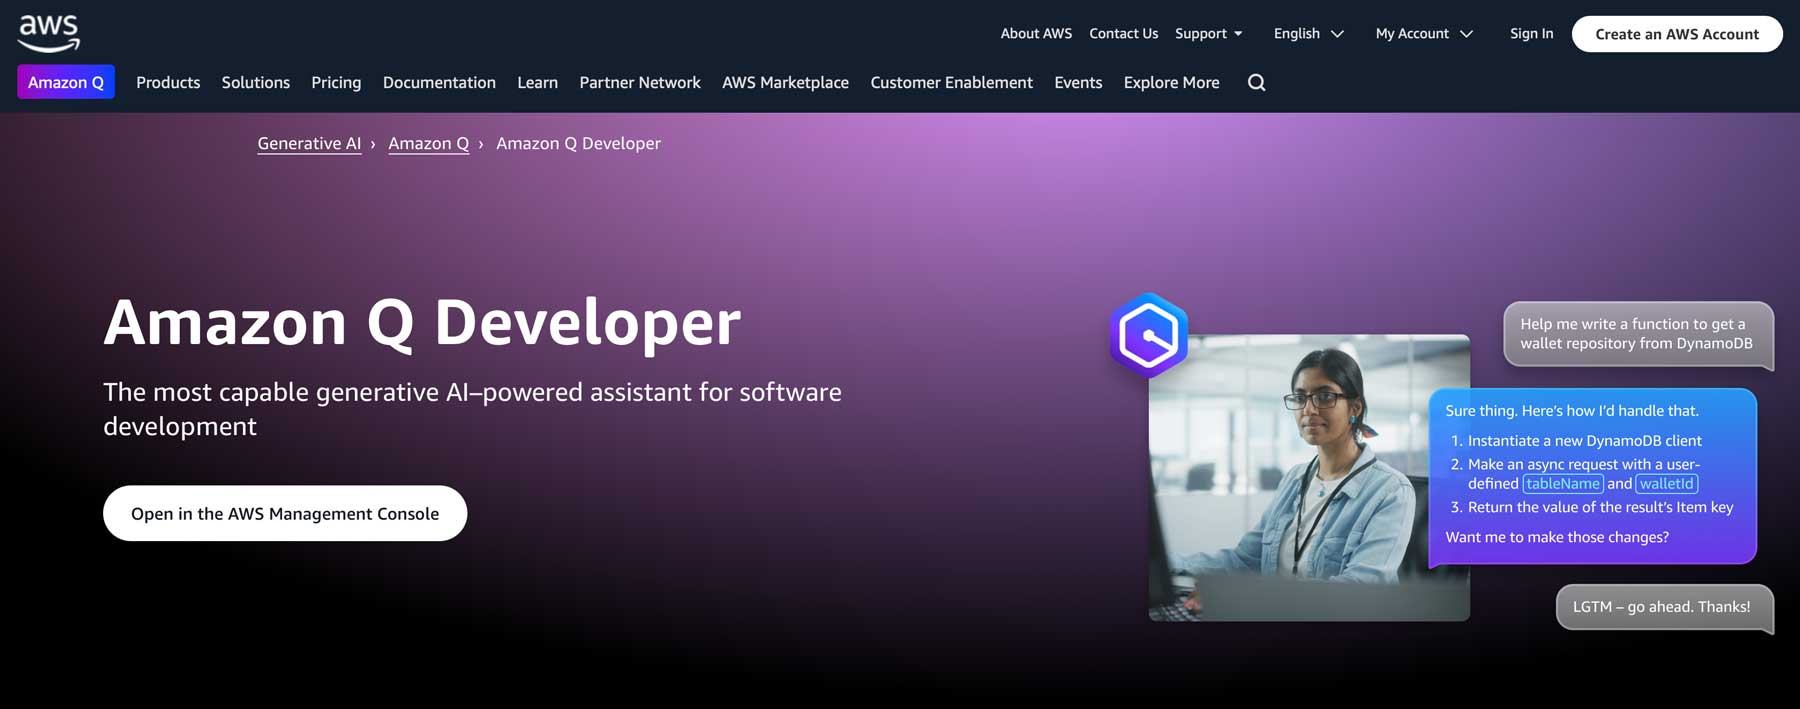Open the Solutions menu
This screenshot has height=709, width=1800.
tap(256, 82)
